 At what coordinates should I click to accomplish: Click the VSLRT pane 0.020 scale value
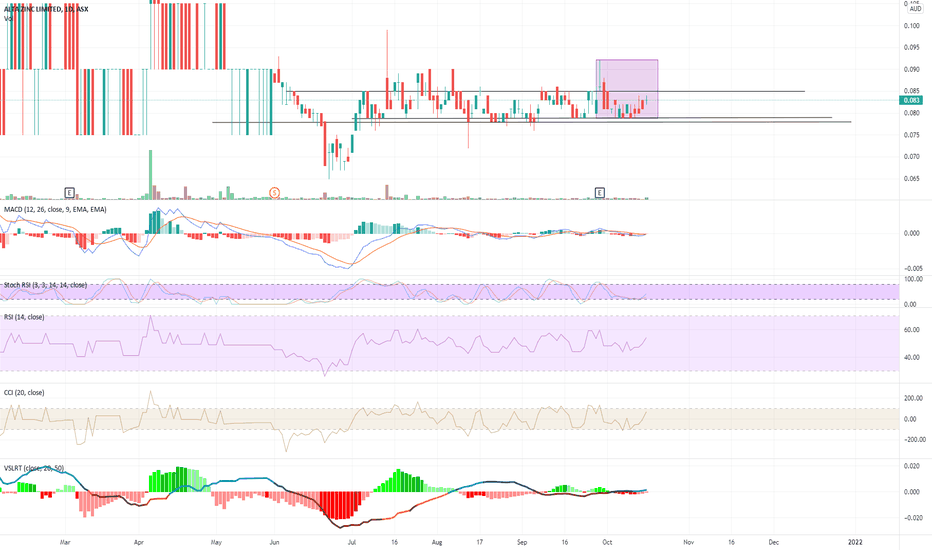[912, 466]
